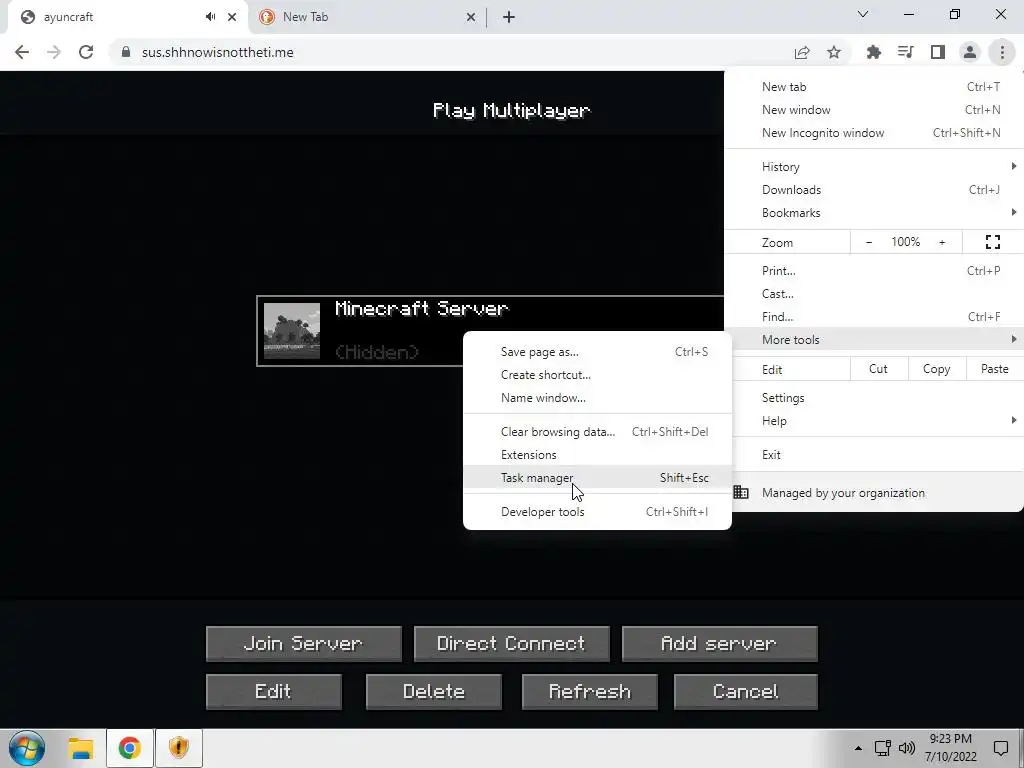Open the tab search chevron
Viewport: 1024px width, 768px height.
[863, 14]
